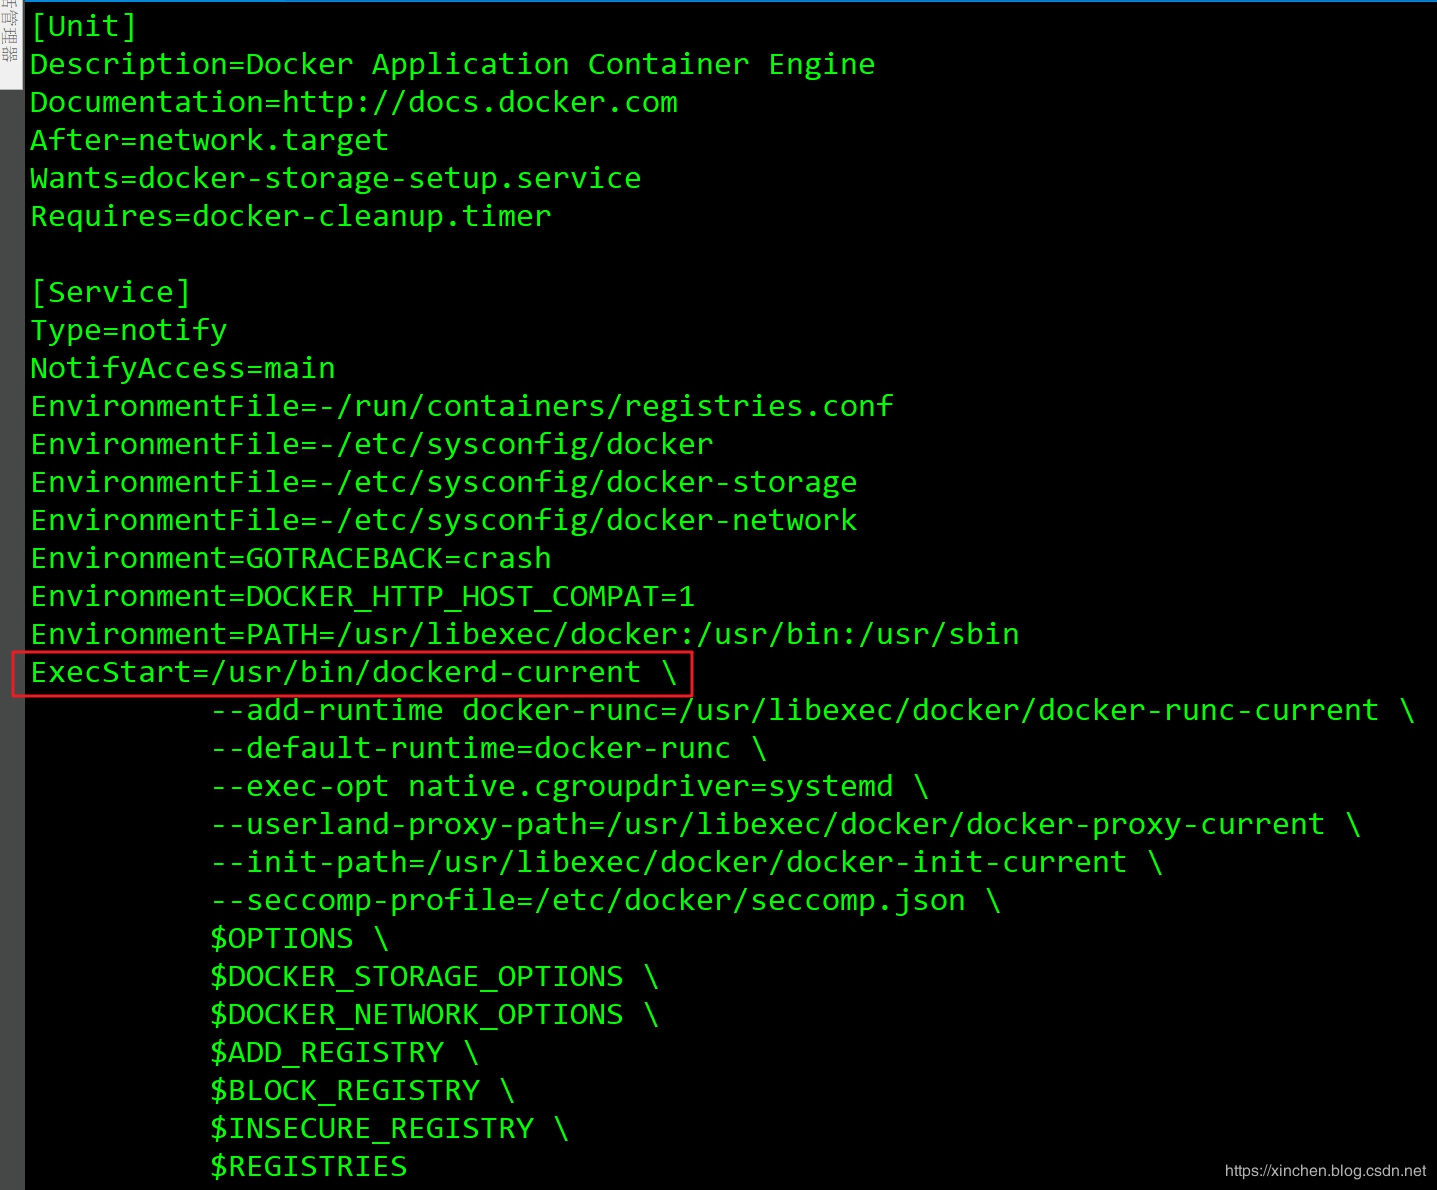Click the EnvironmentFile=-/etc/sysconfig/docker line
The height and width of the screenshot is (1190, 1437).
[x=372, y=445]
